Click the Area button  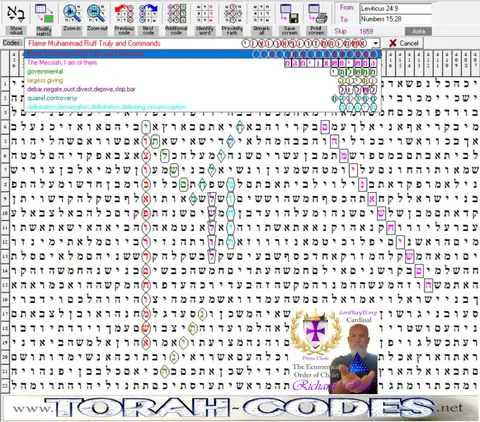click(418, 31)
